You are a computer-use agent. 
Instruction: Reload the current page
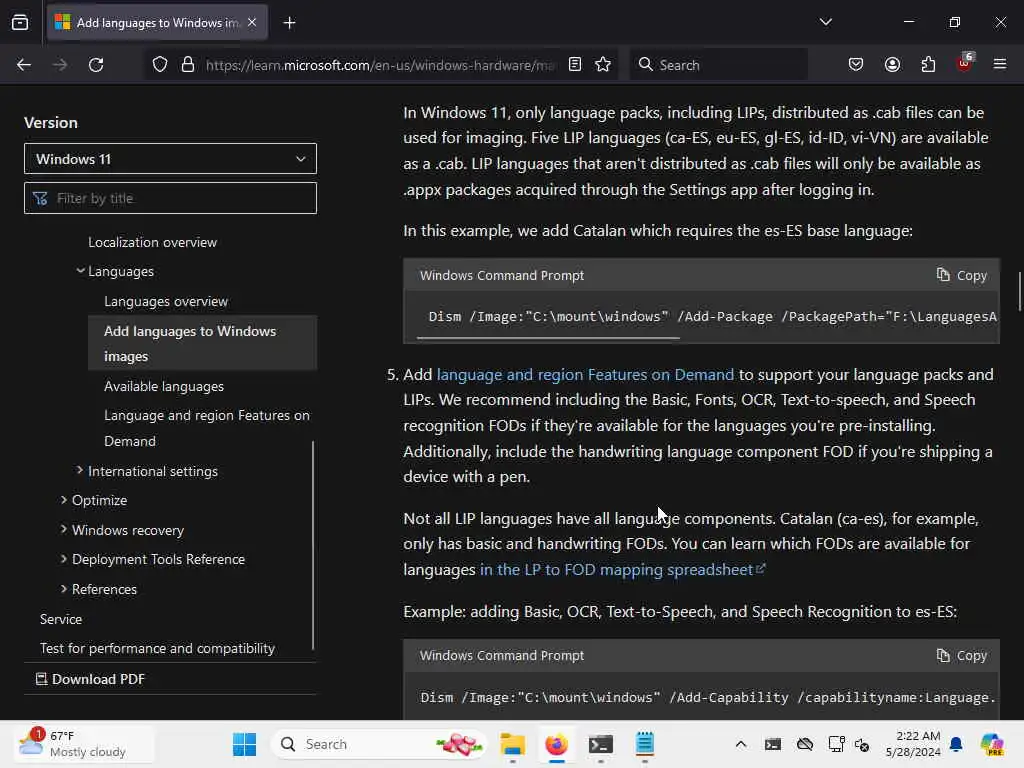(96, 65)
